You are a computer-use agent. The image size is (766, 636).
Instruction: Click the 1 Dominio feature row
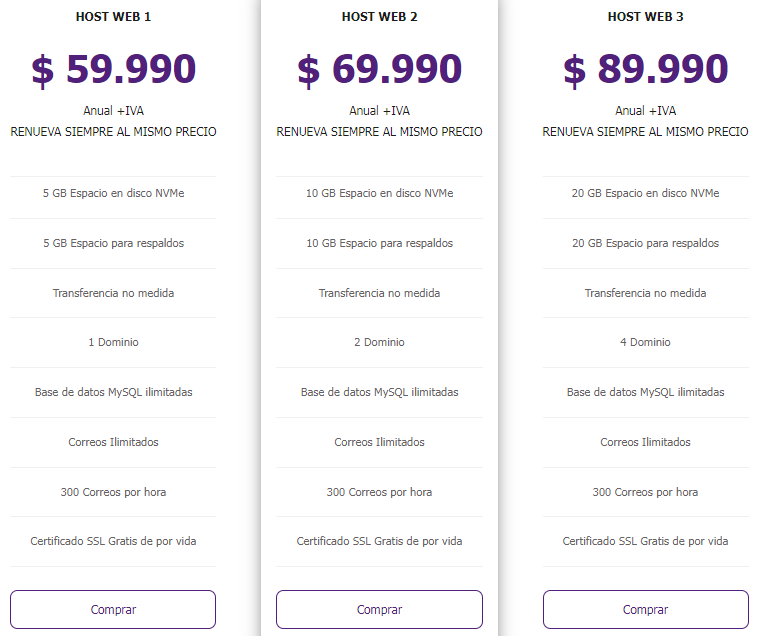tap(113, 342)
